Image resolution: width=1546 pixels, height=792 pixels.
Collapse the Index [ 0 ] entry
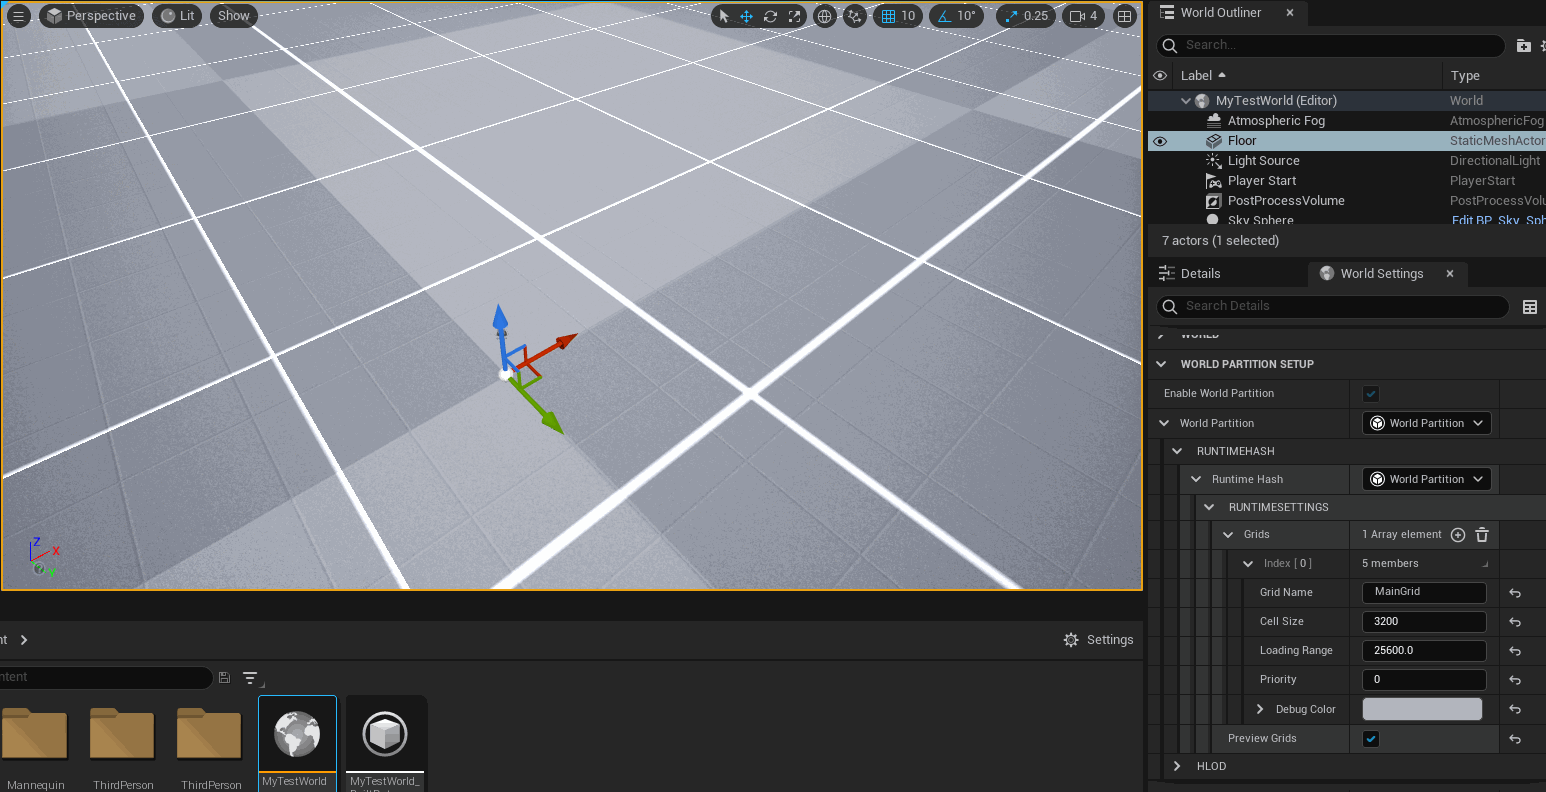coord(1248,564)
